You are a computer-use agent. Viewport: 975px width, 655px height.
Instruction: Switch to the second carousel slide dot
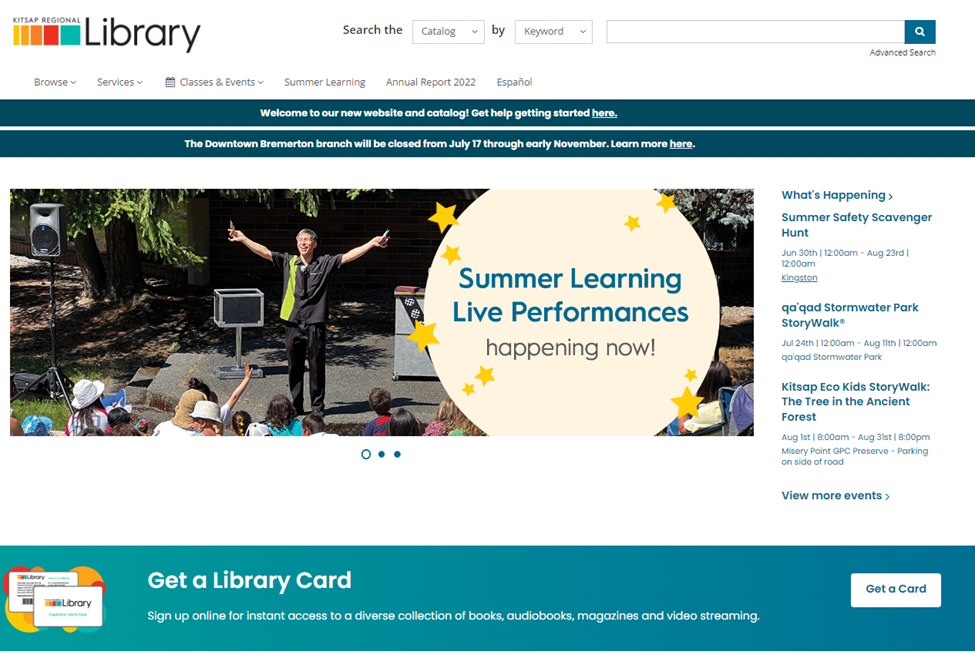point(381,454)
